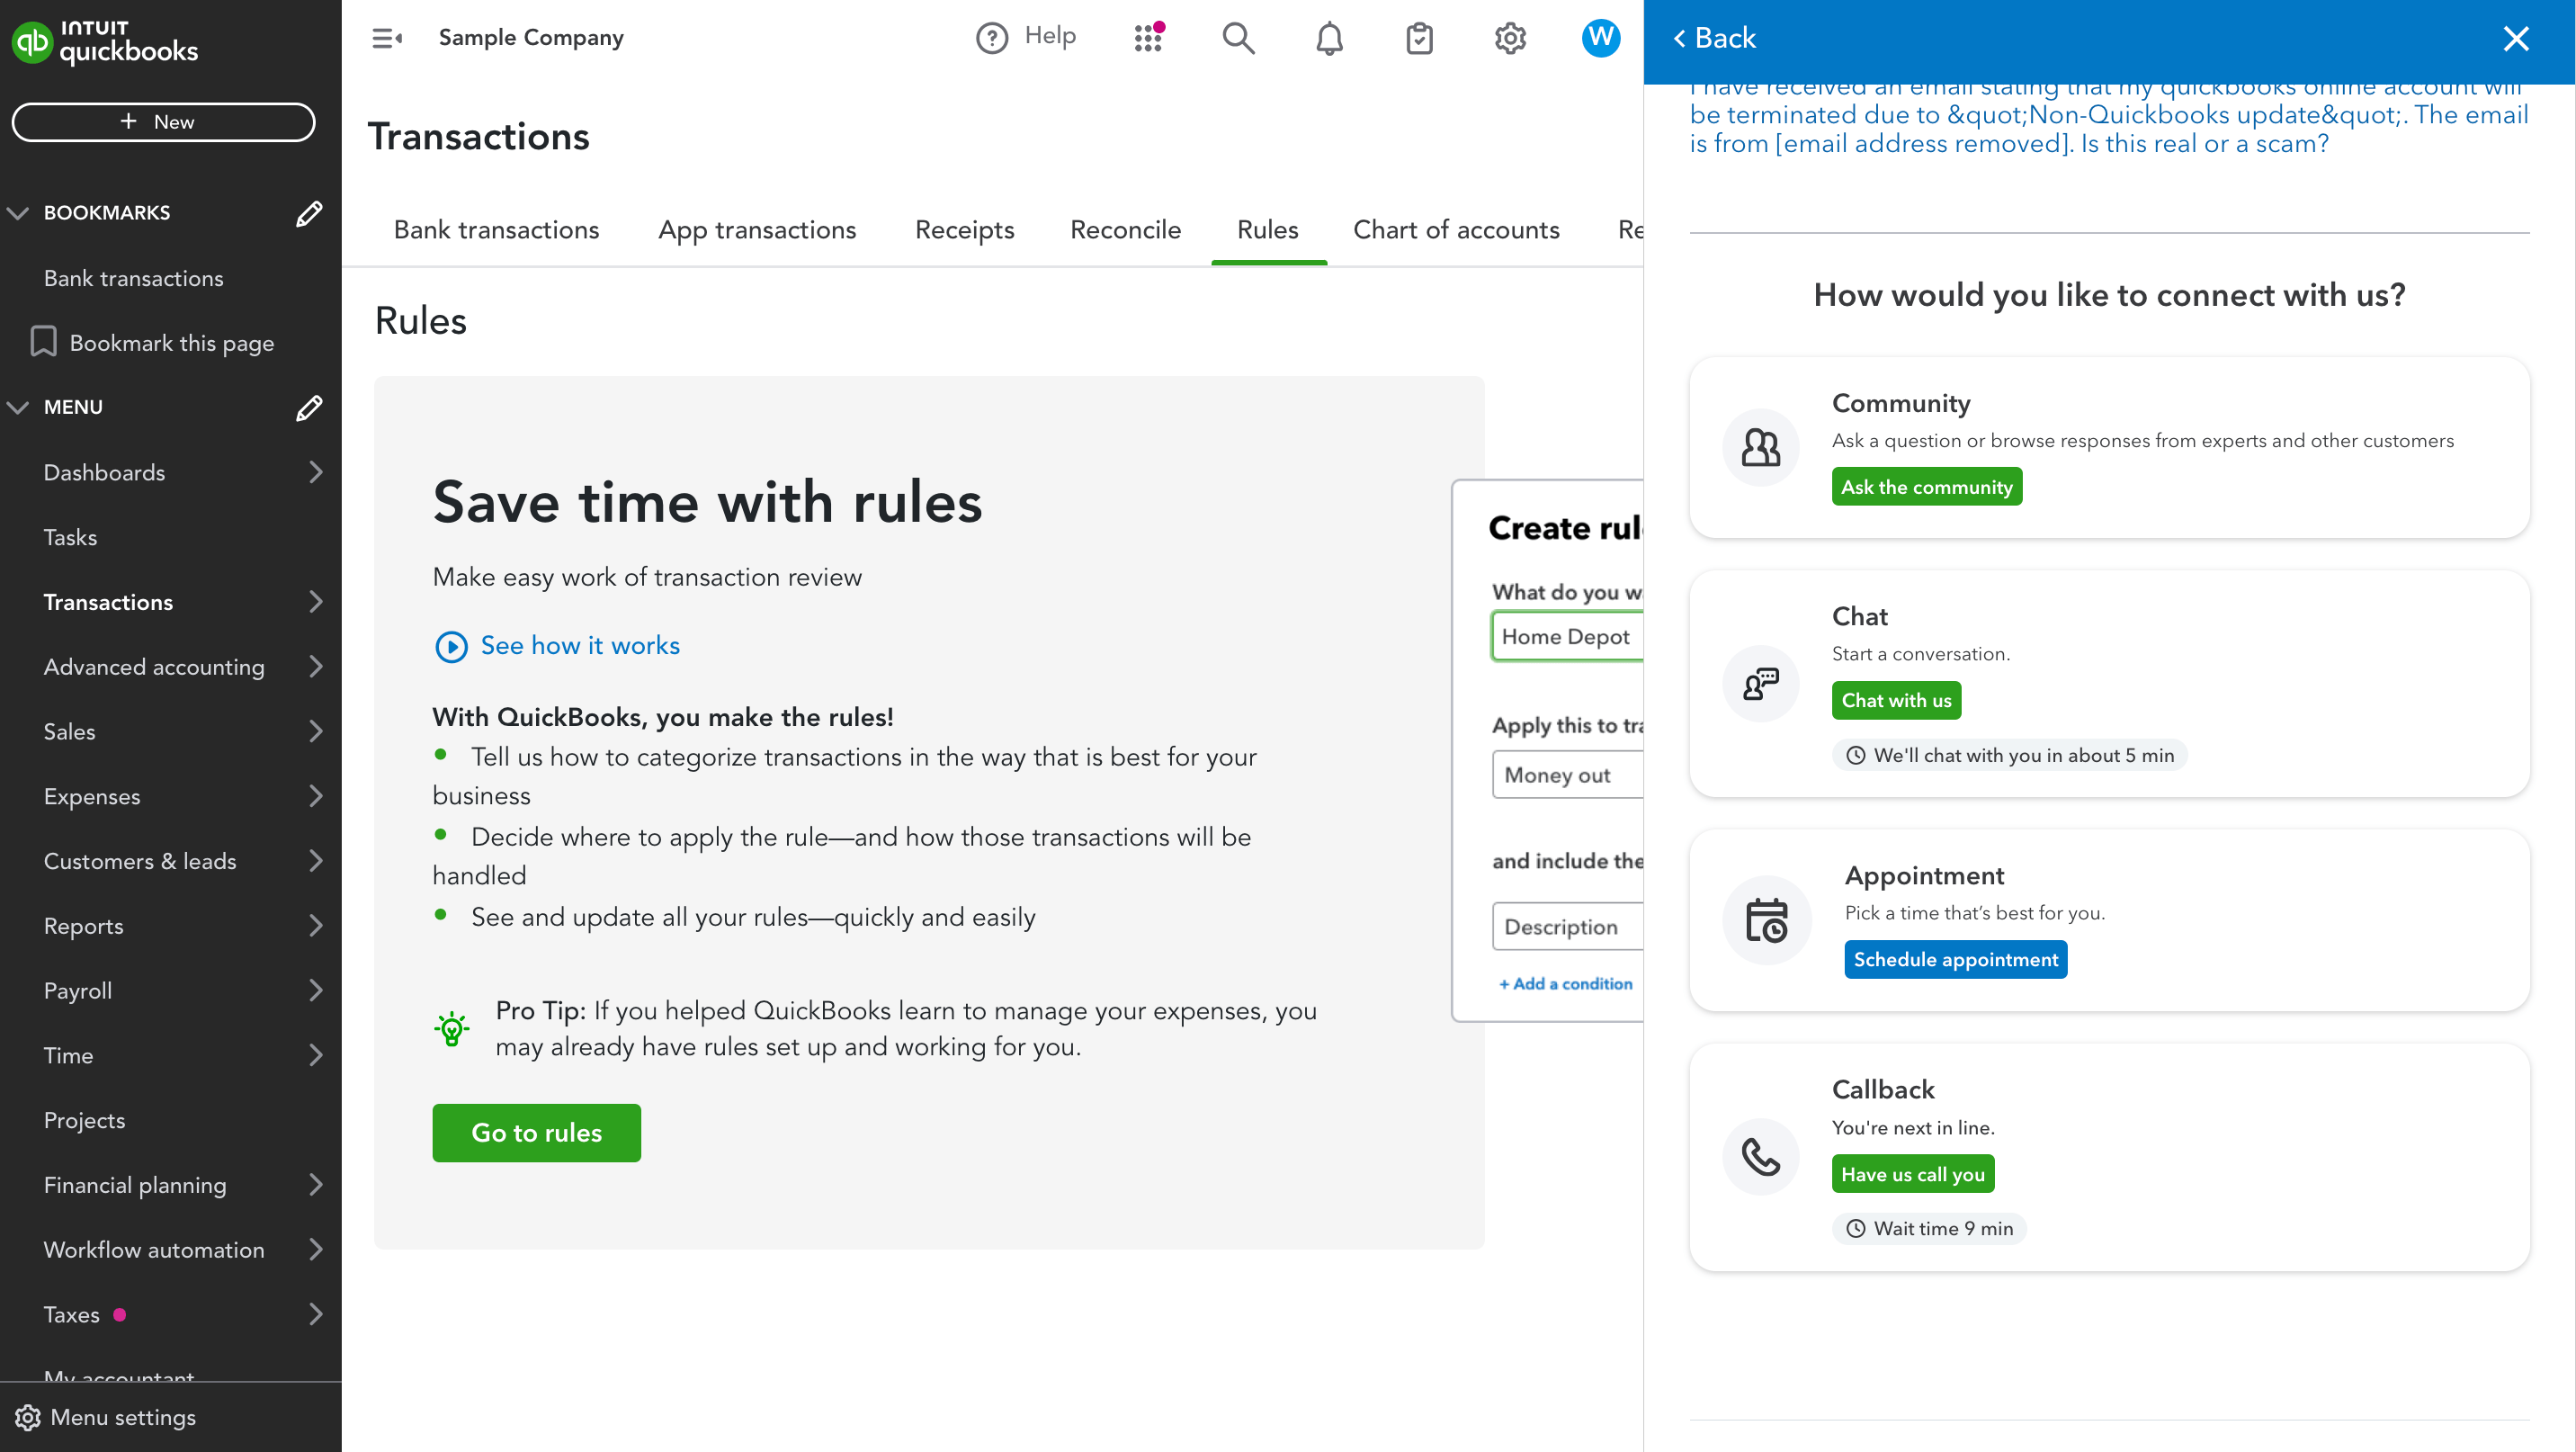The height and width of the screenshot is (1452, 2576).
Task: Switch to the Reconcile tab
Action: point(1125,230)
